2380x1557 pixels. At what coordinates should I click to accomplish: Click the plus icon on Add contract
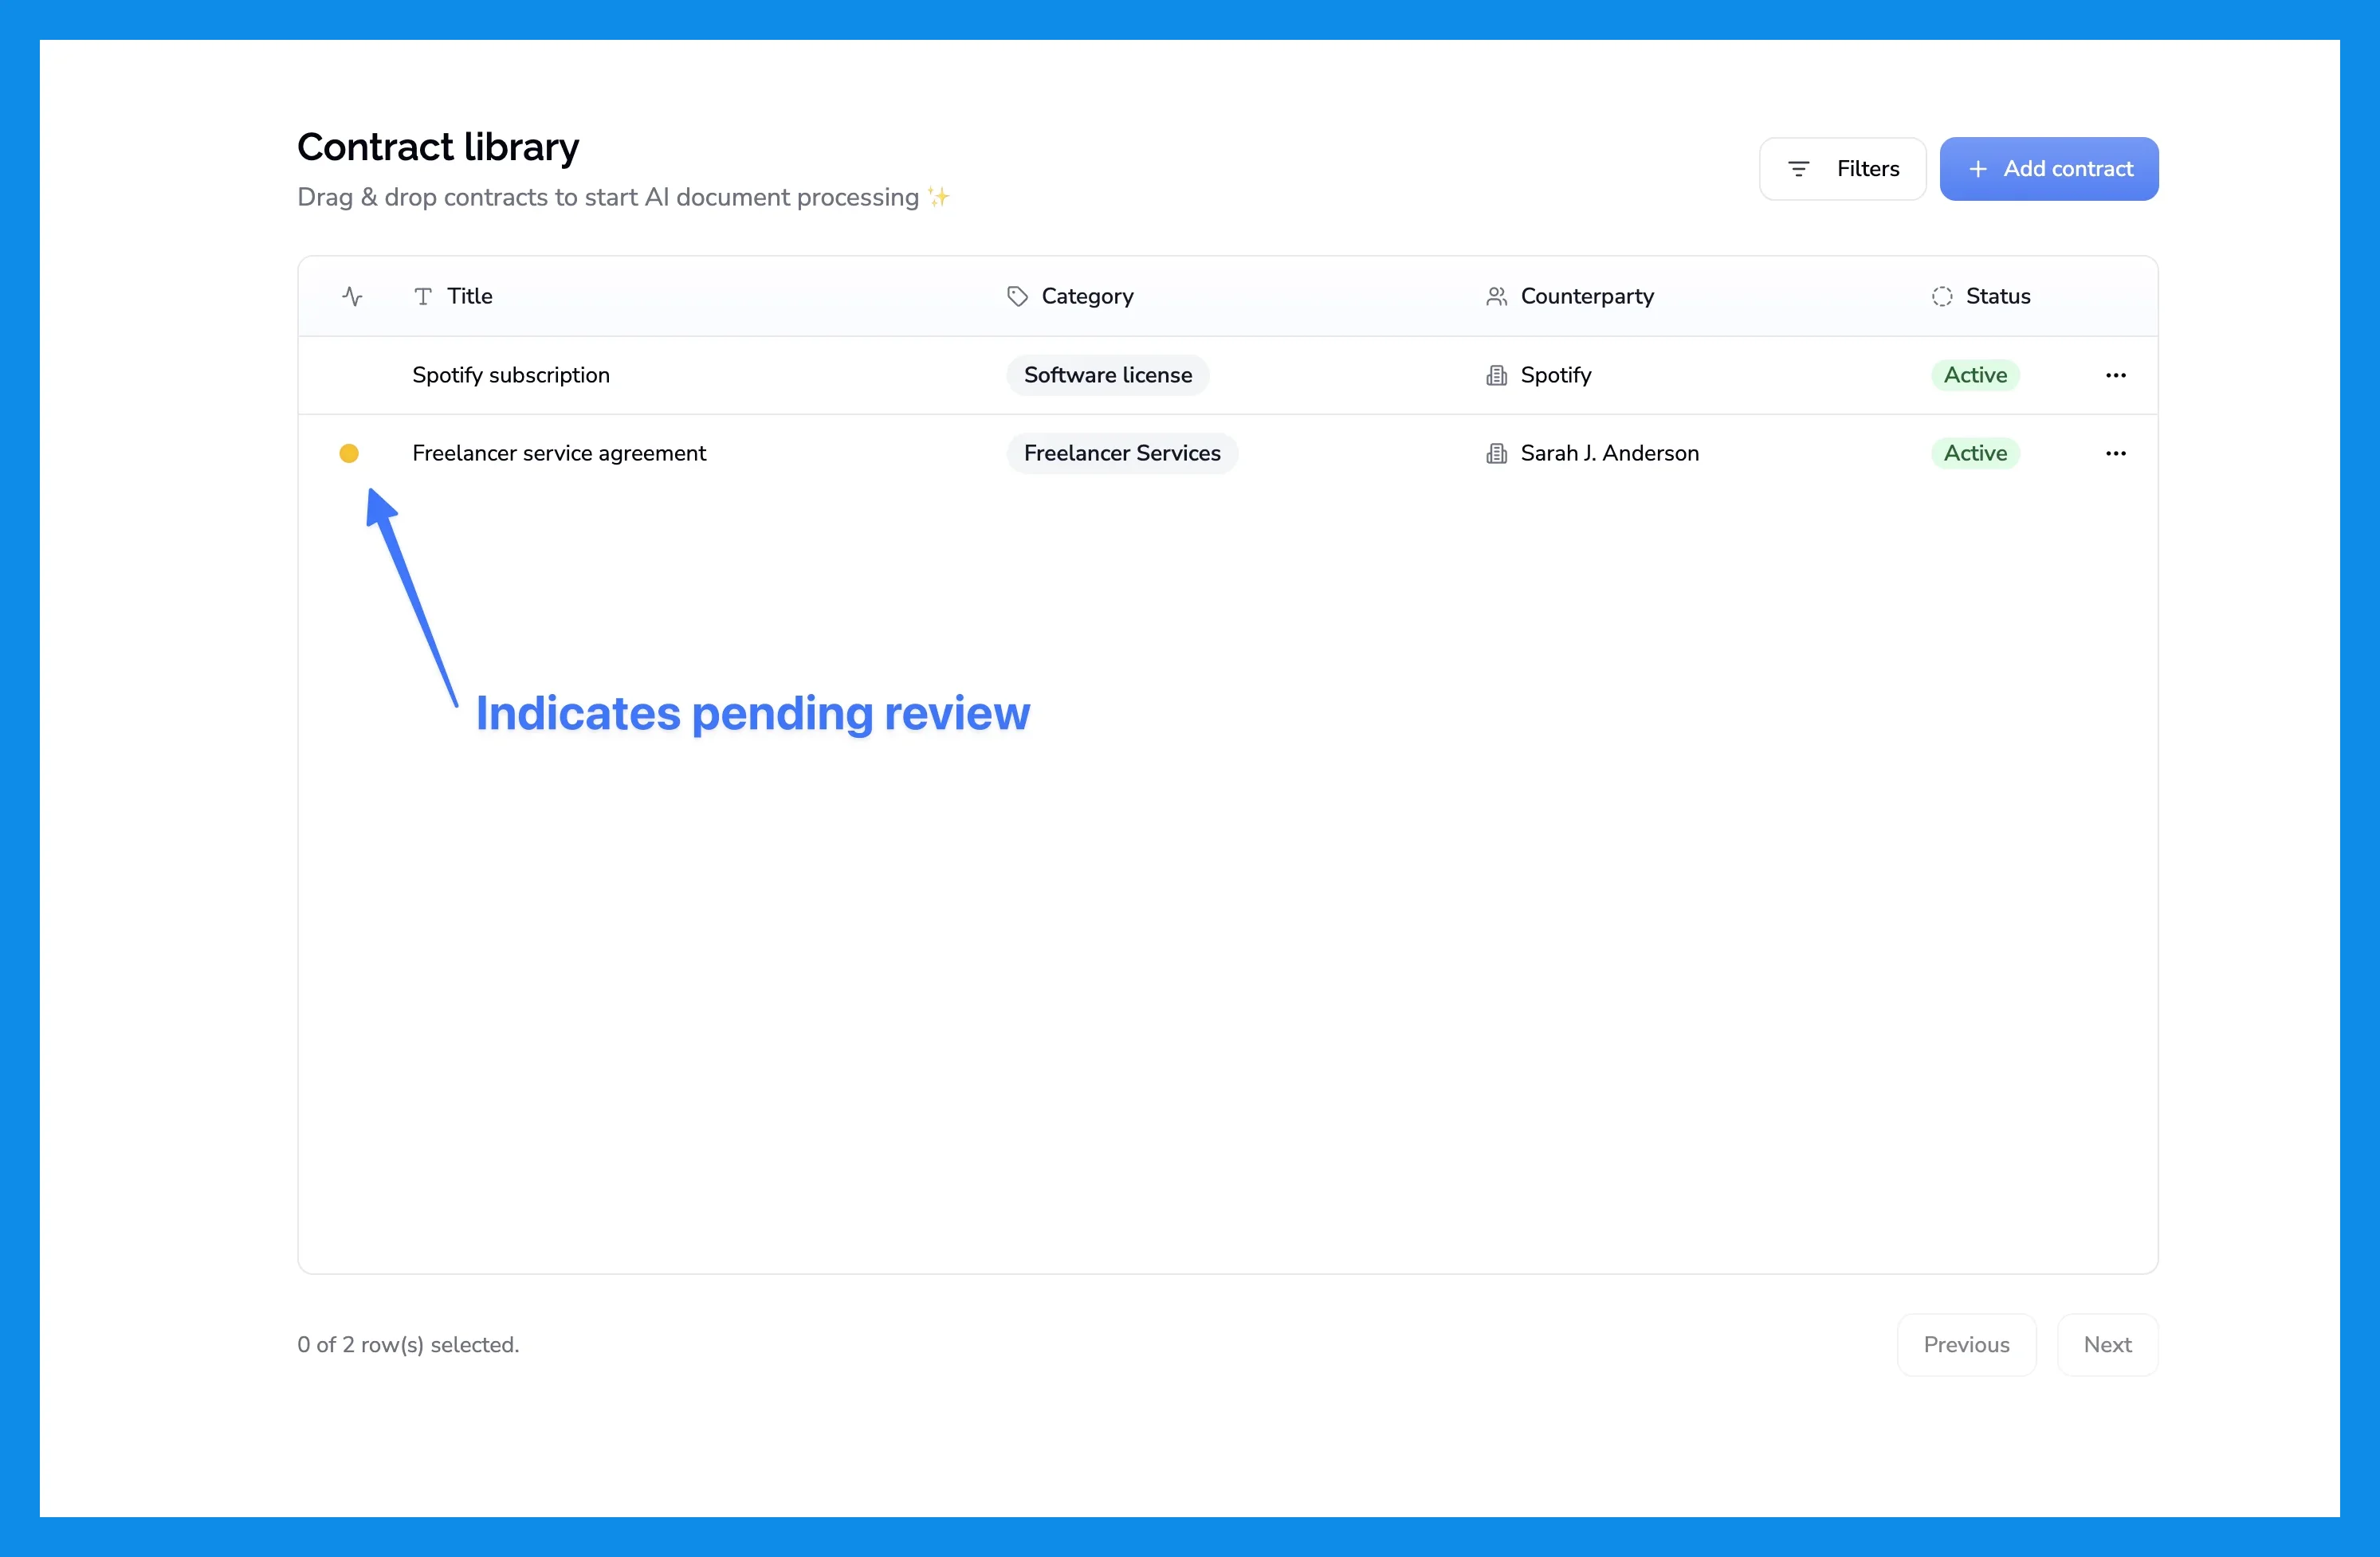pyautogui.click(x=1978, y=168)
